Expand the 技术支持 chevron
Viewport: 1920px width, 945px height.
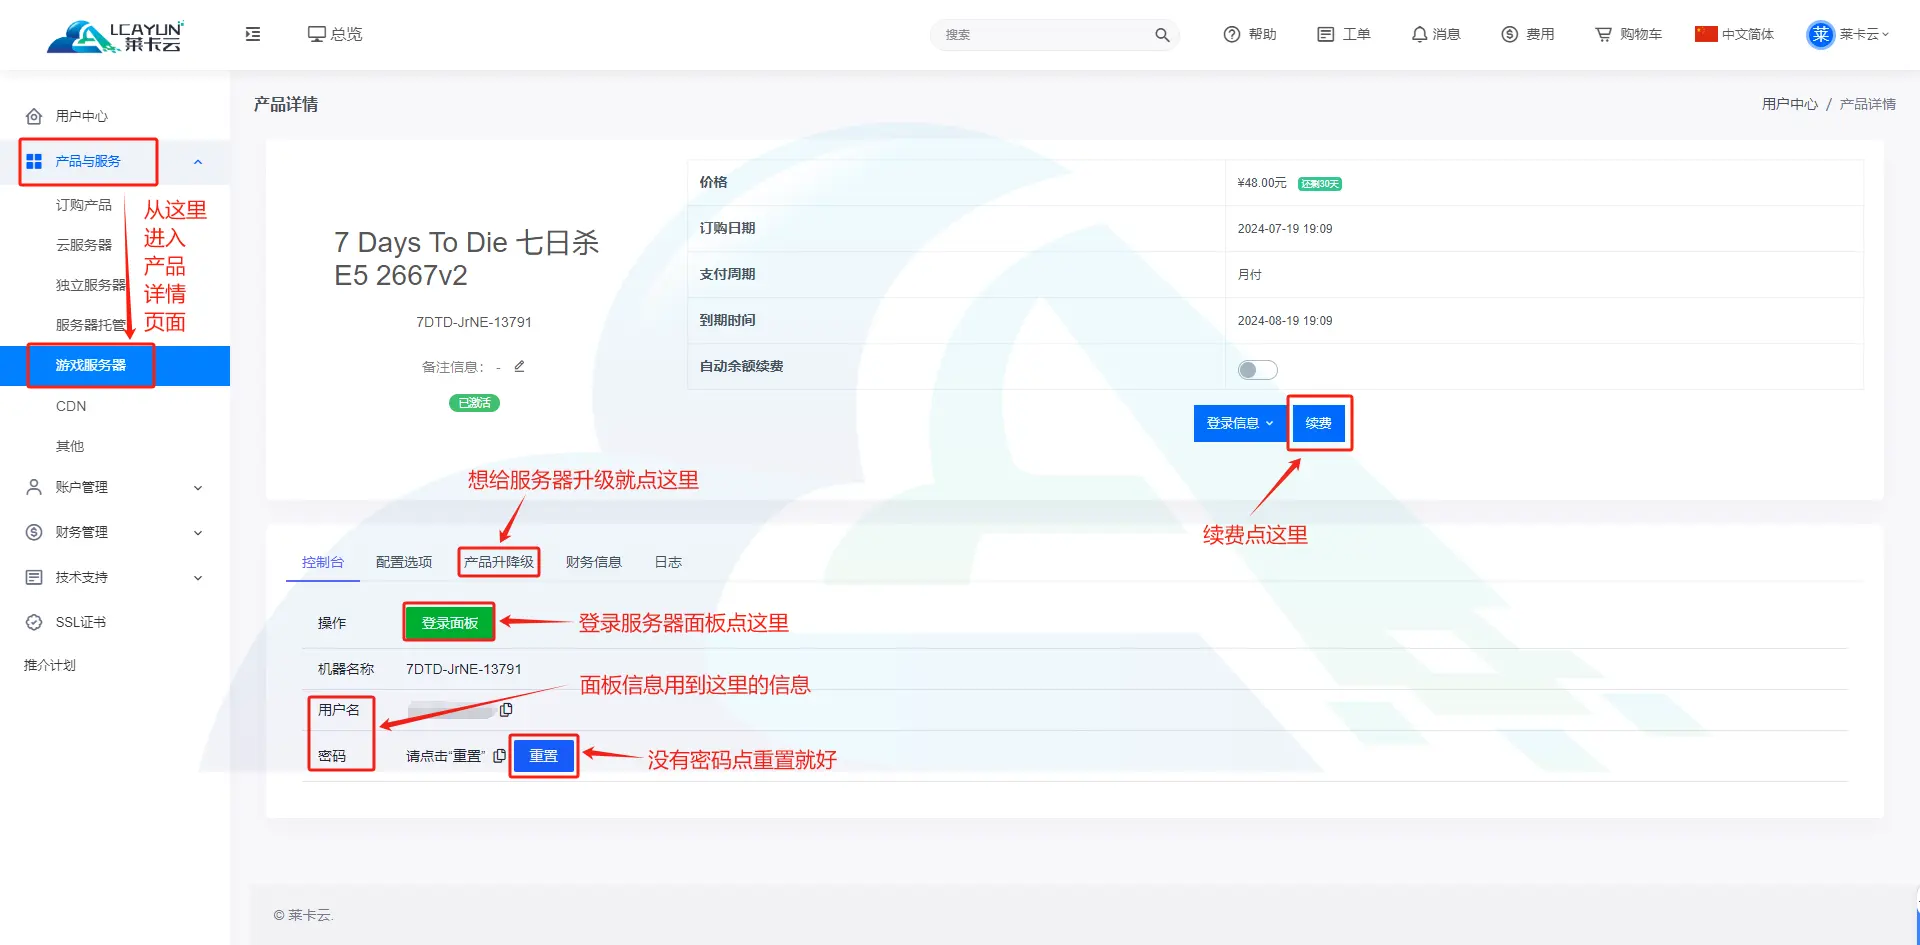(198, 578)
